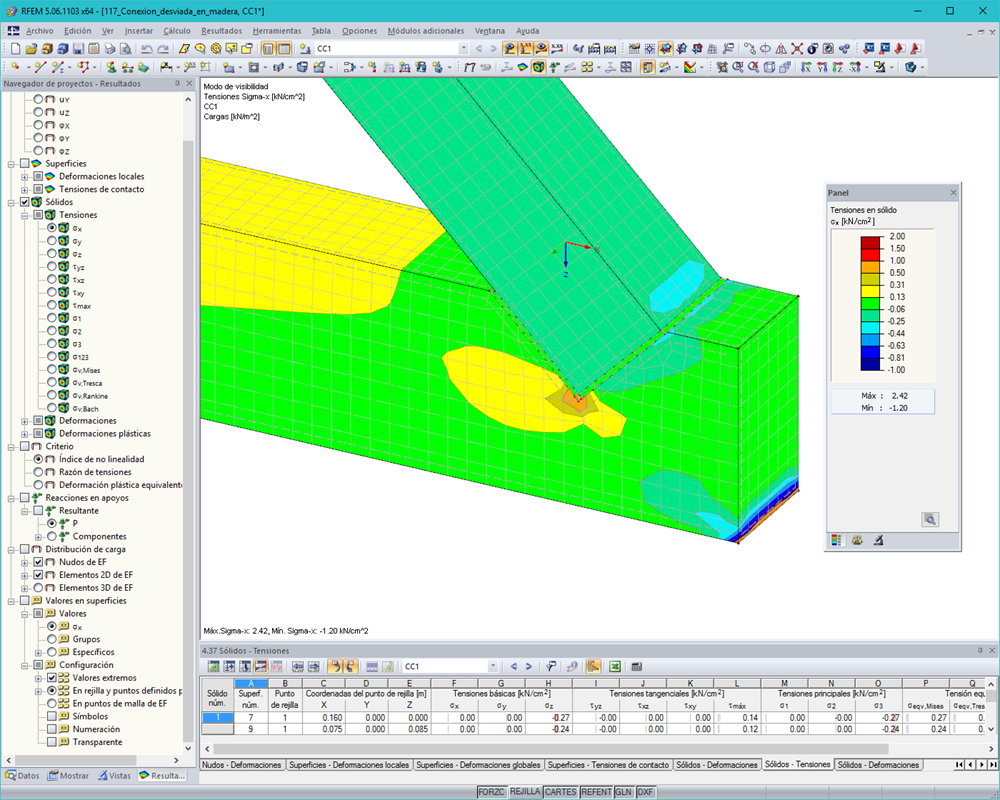Uncheck Elementos 2D de EF checkbox
Viewport: 1000px width, 800px height.
click(x=38, y=575)
